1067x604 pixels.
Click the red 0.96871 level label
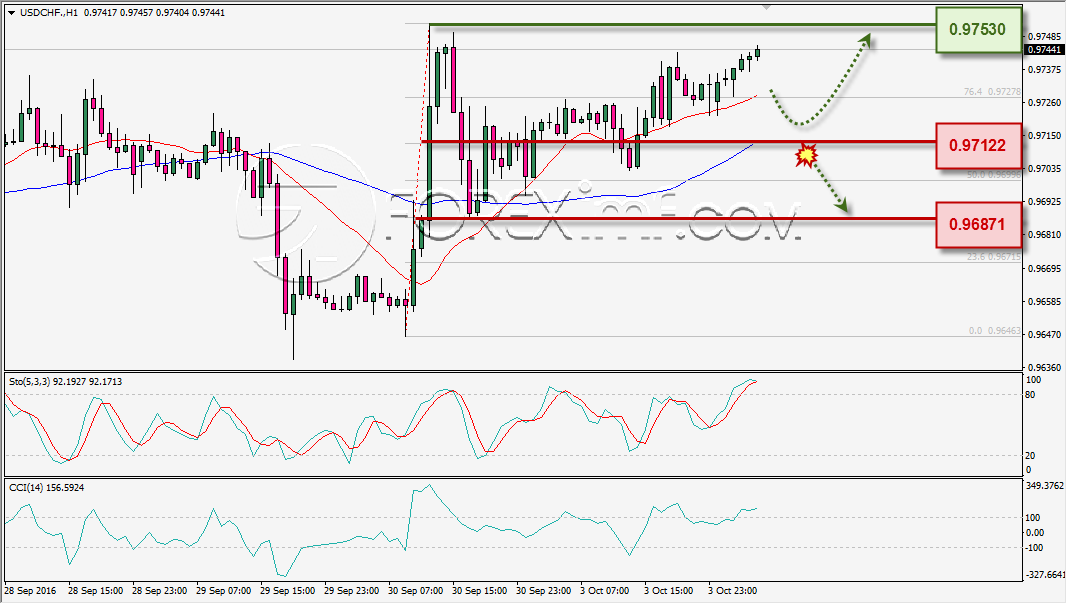point(978,224)
